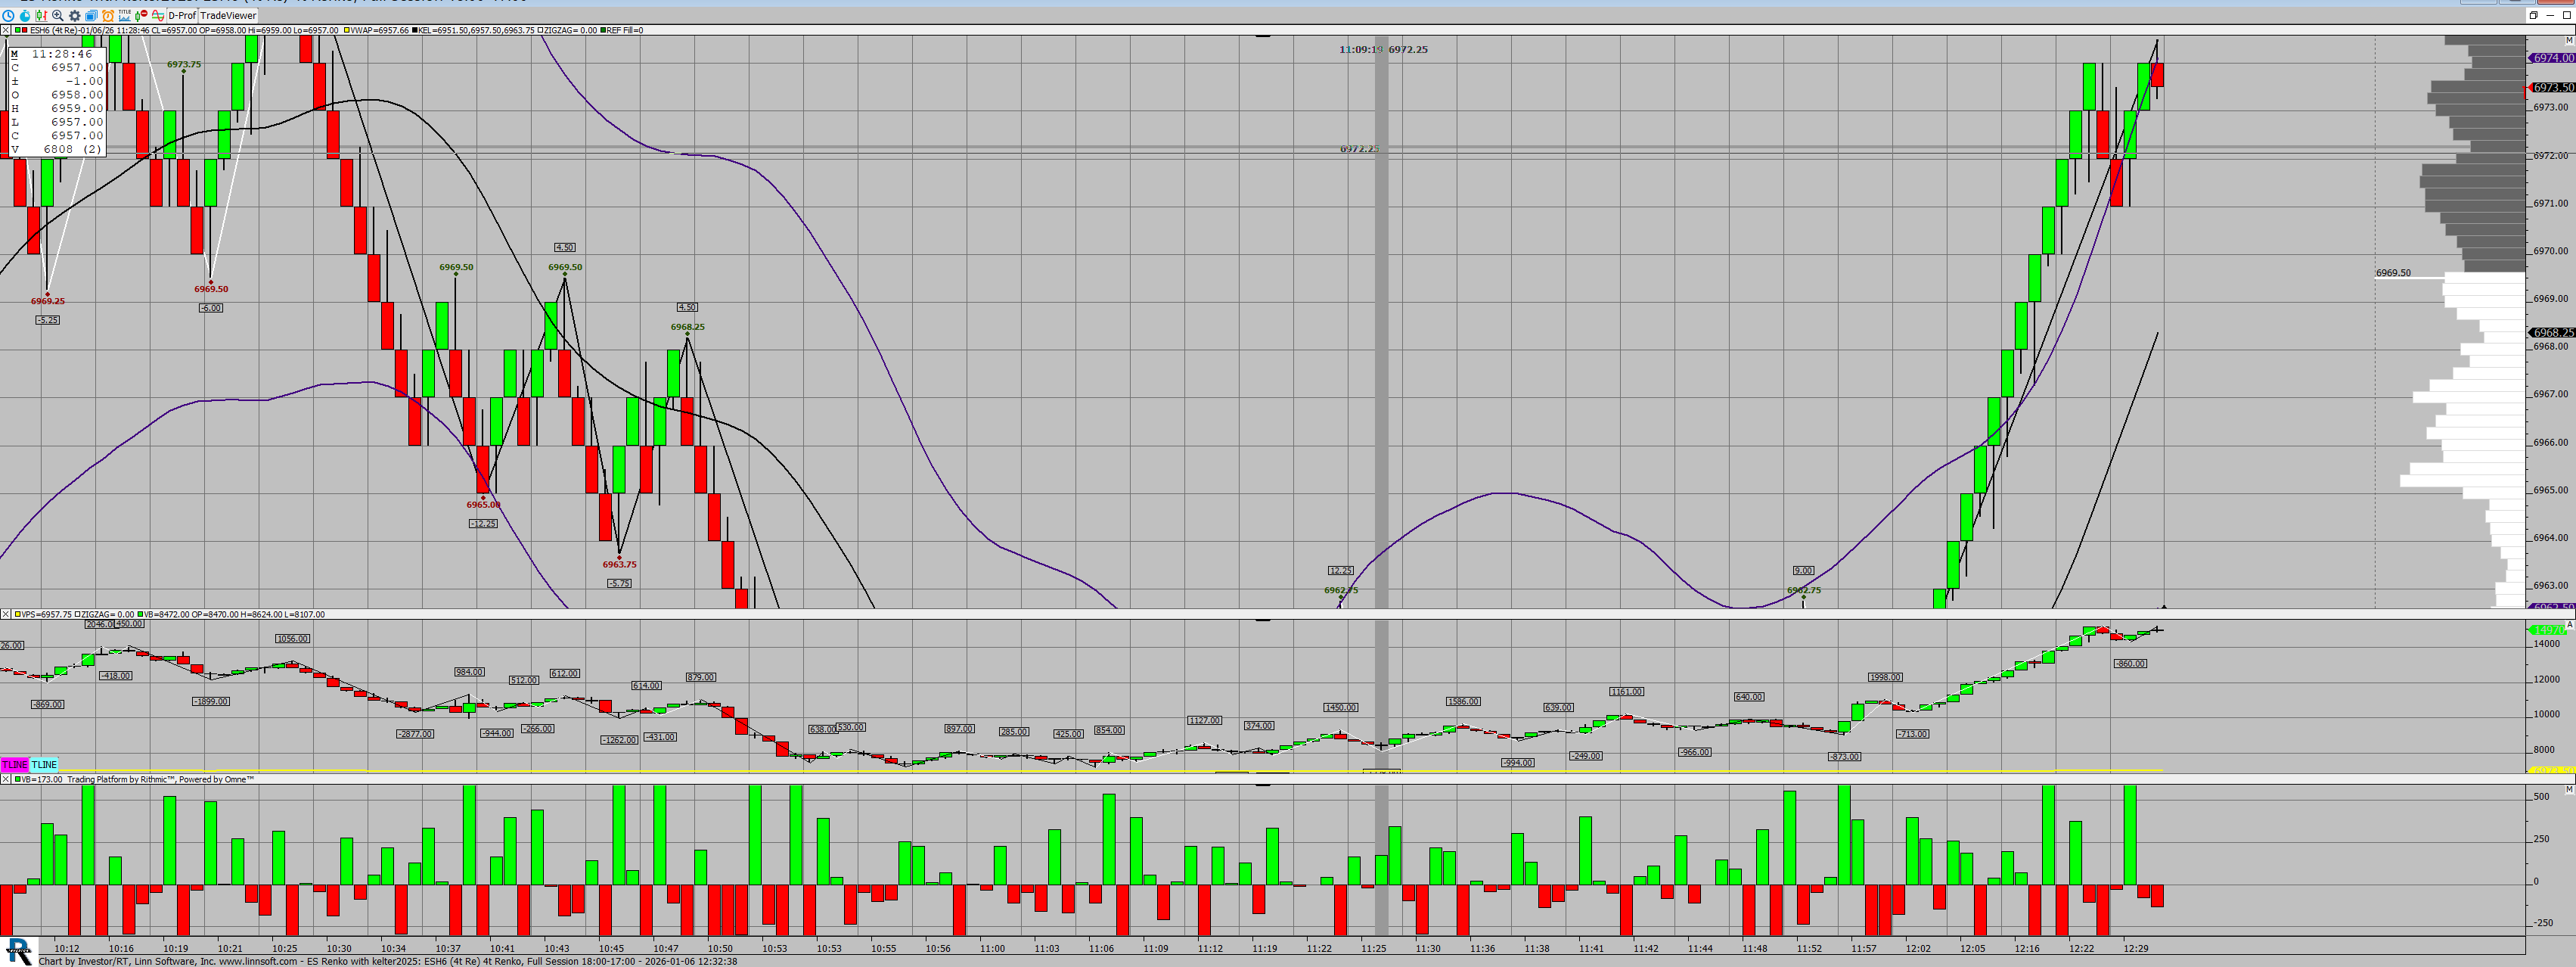The width and height of the screenshot is (2576, 967).
Task: Click the magenta TLINE button
Action: click(x=14, y=765)
